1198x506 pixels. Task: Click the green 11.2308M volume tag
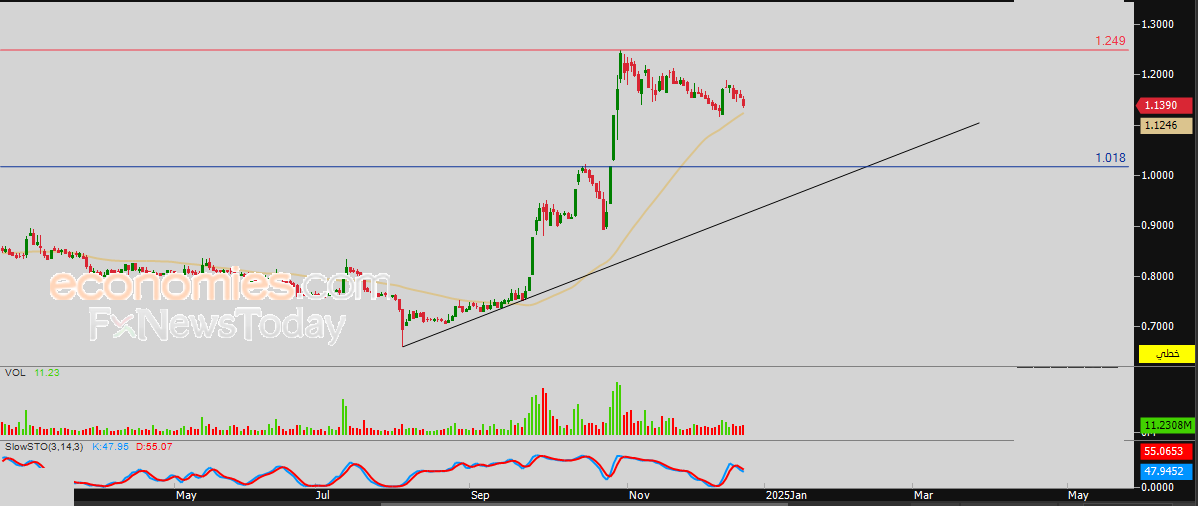[x=1167, y=425]
